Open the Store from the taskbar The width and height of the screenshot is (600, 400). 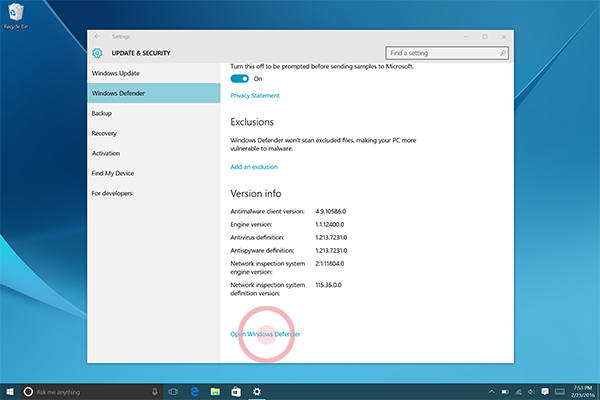236,392
